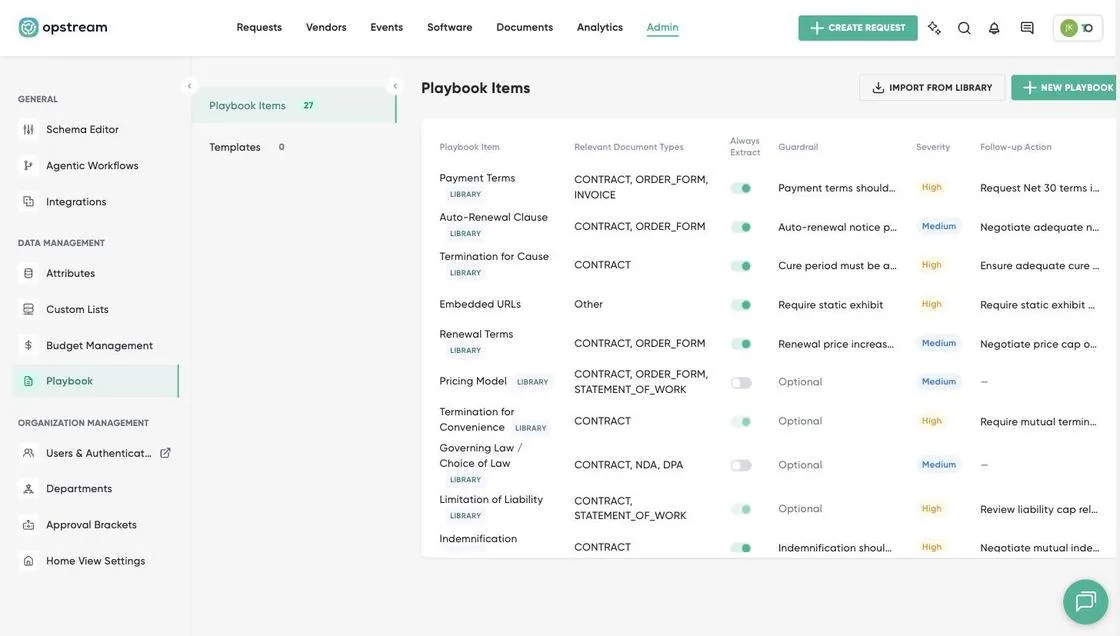Open Users & Authentication external link icon
This screenshot has height=636, width=1120.
click(x=165, y=453)
